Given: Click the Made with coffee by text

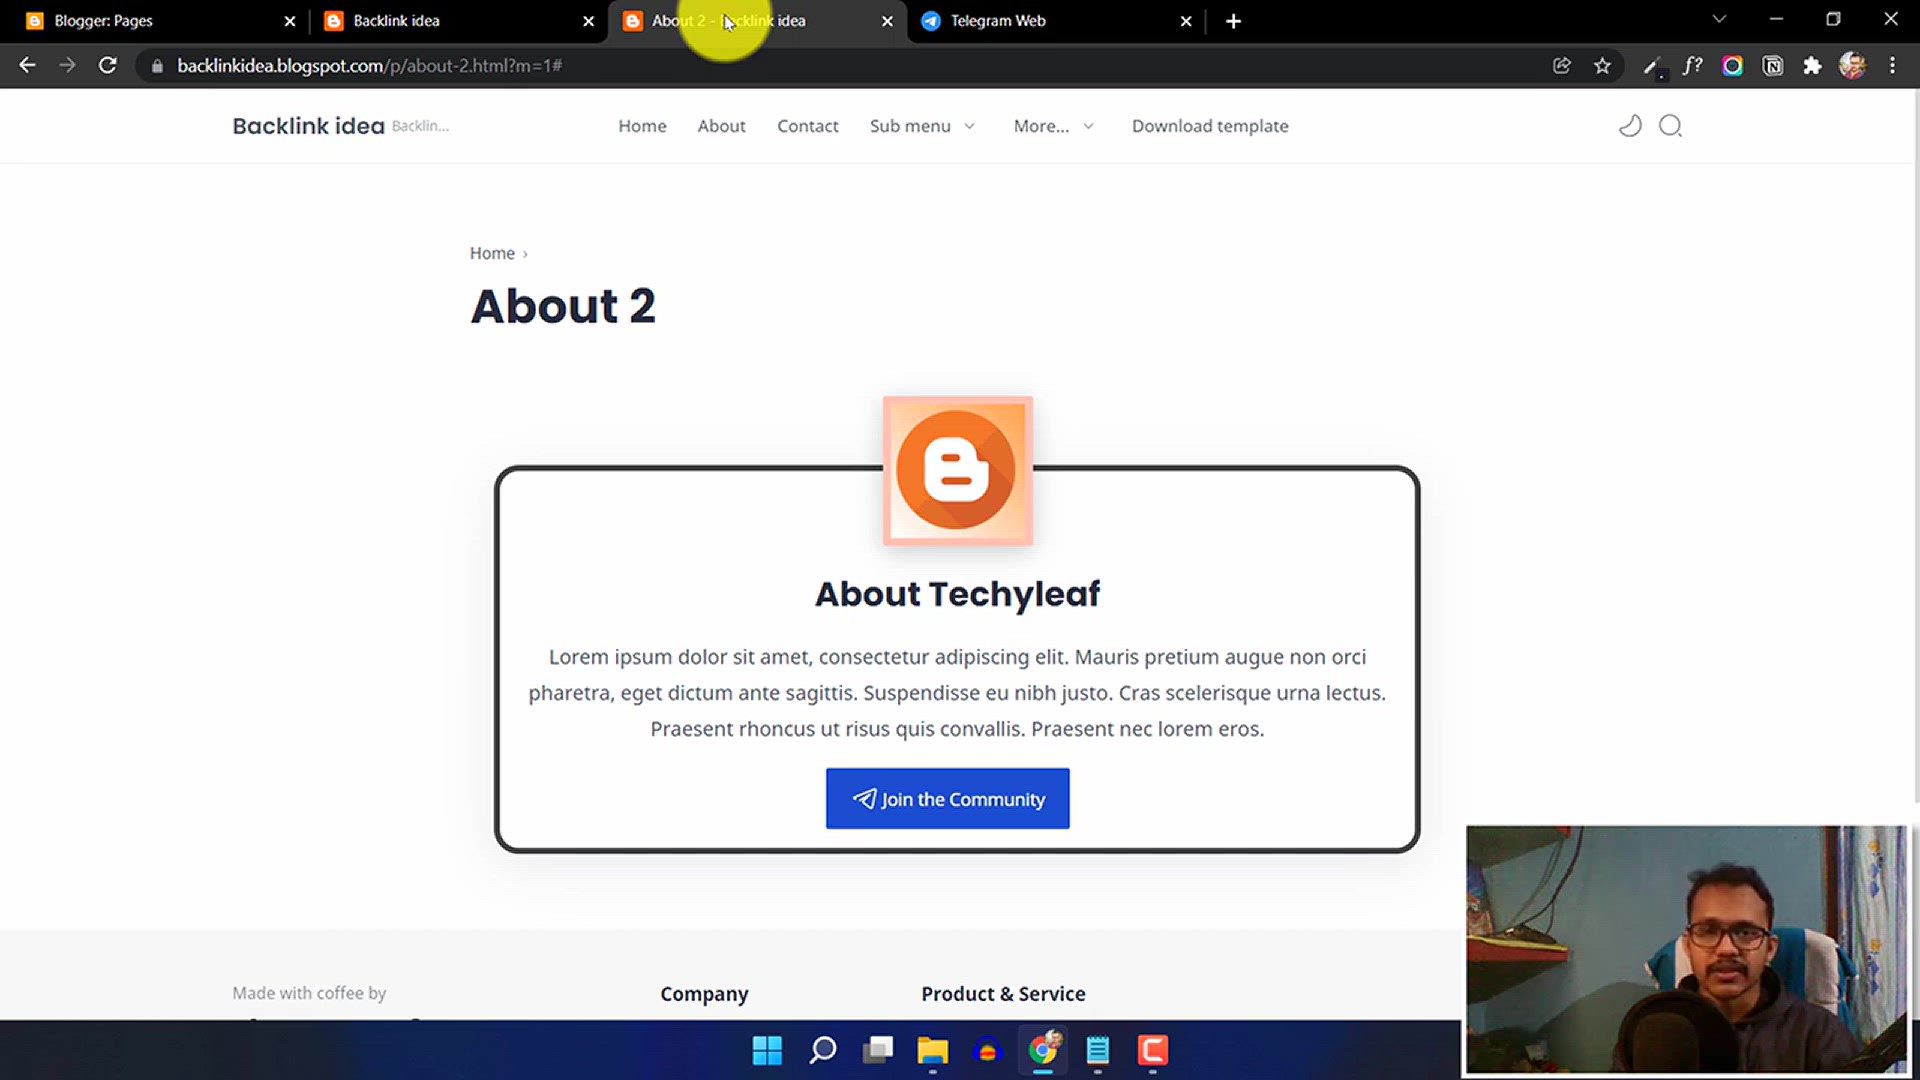Looking at the screenshot, I should tap(309, 993).
